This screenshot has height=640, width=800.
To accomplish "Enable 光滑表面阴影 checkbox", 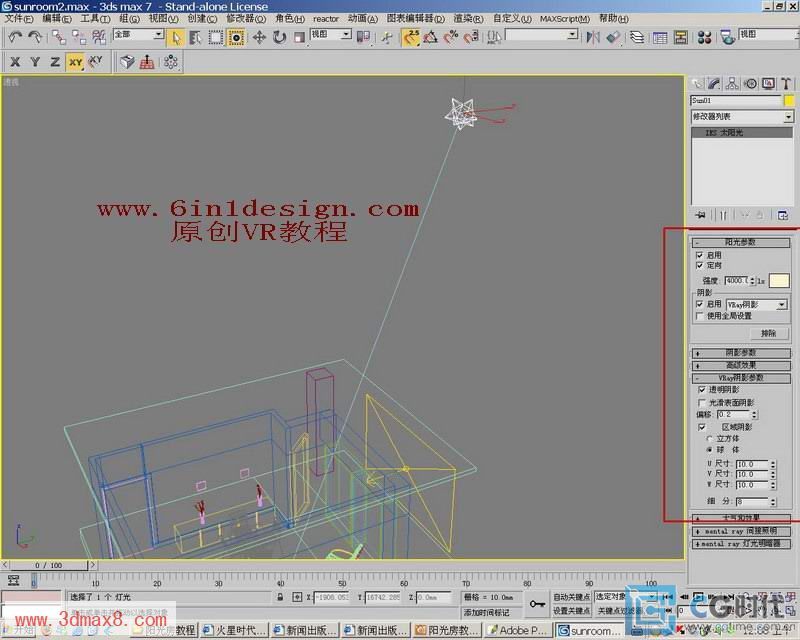I will [702, 402].
